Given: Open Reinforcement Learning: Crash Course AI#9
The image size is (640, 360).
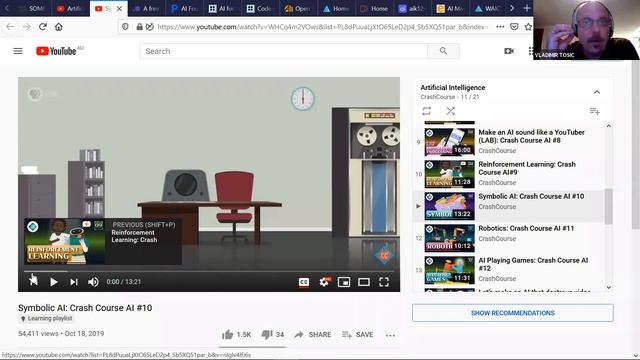Looking at the screenshot, I should (527, 168).
